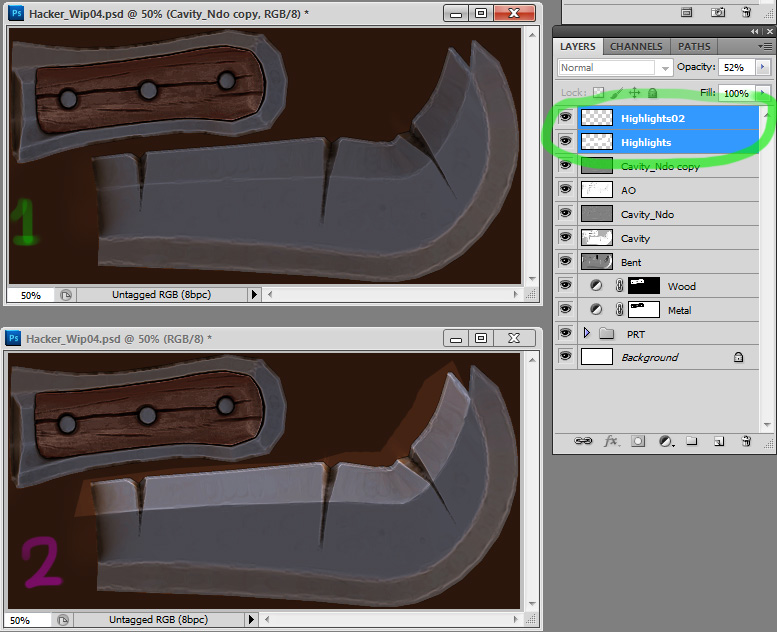The height and width of the screenshot is (632, 777).
Task: Open status info menu in bottom window
Action: tap(251, 620)
